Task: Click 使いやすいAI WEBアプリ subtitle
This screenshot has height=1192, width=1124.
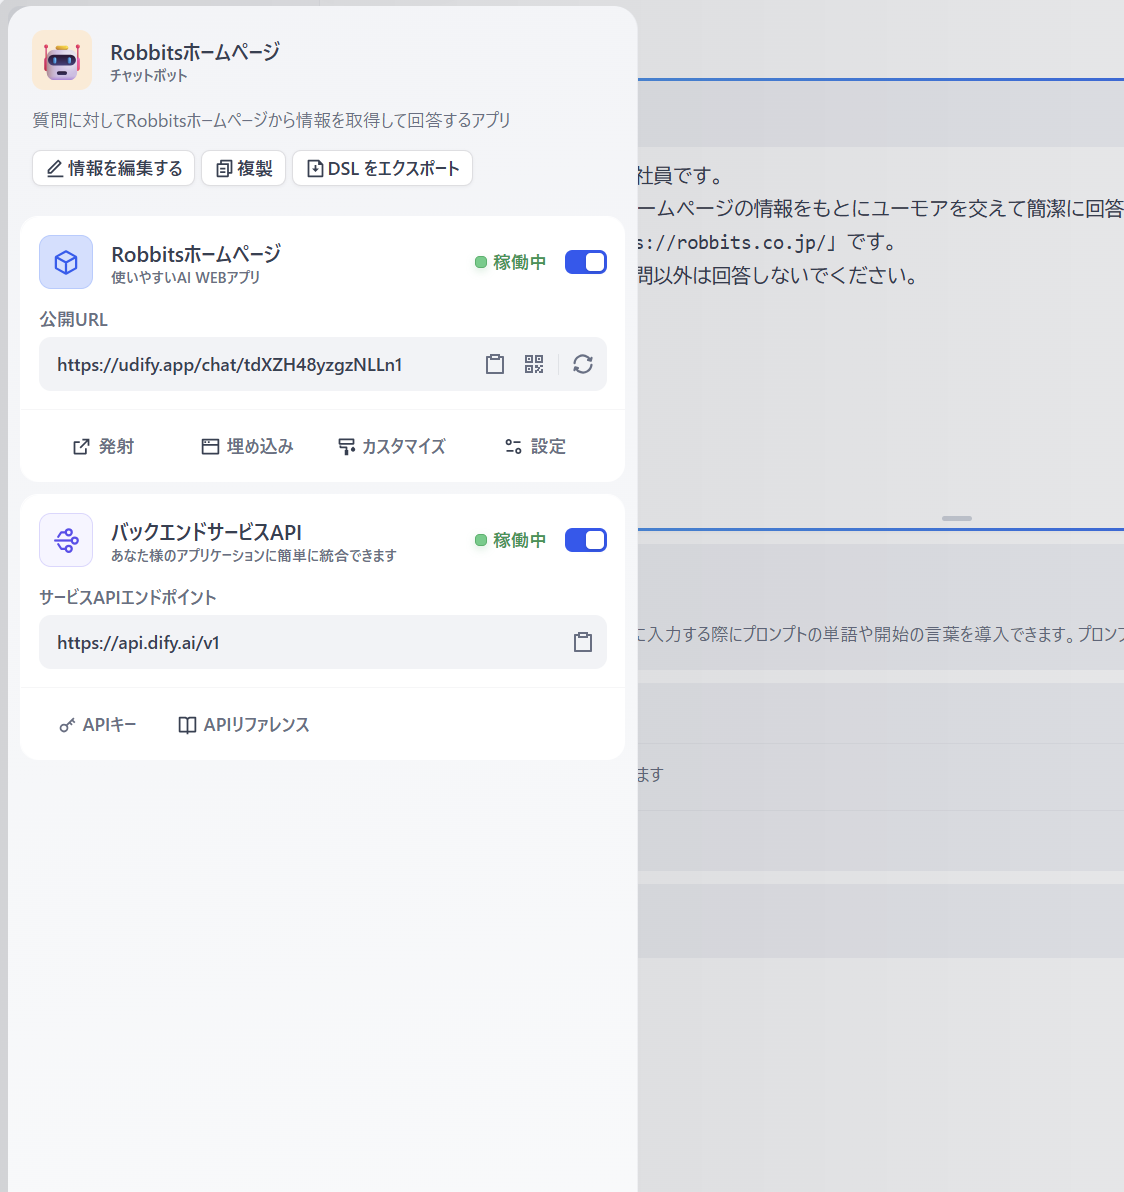Action: tap(185, 277)
